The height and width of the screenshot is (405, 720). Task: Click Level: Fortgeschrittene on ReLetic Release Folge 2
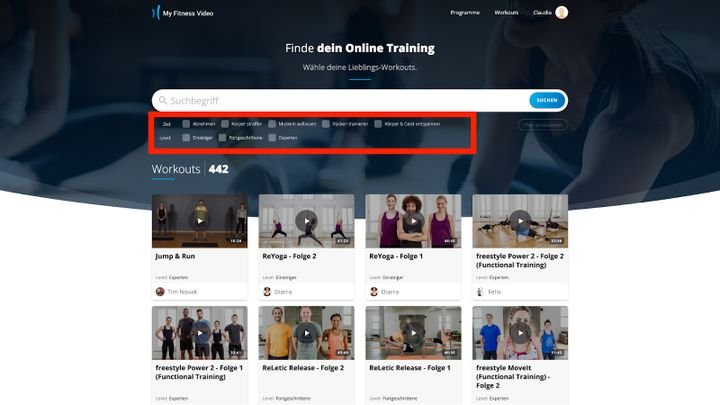click(x=287, y=398)
